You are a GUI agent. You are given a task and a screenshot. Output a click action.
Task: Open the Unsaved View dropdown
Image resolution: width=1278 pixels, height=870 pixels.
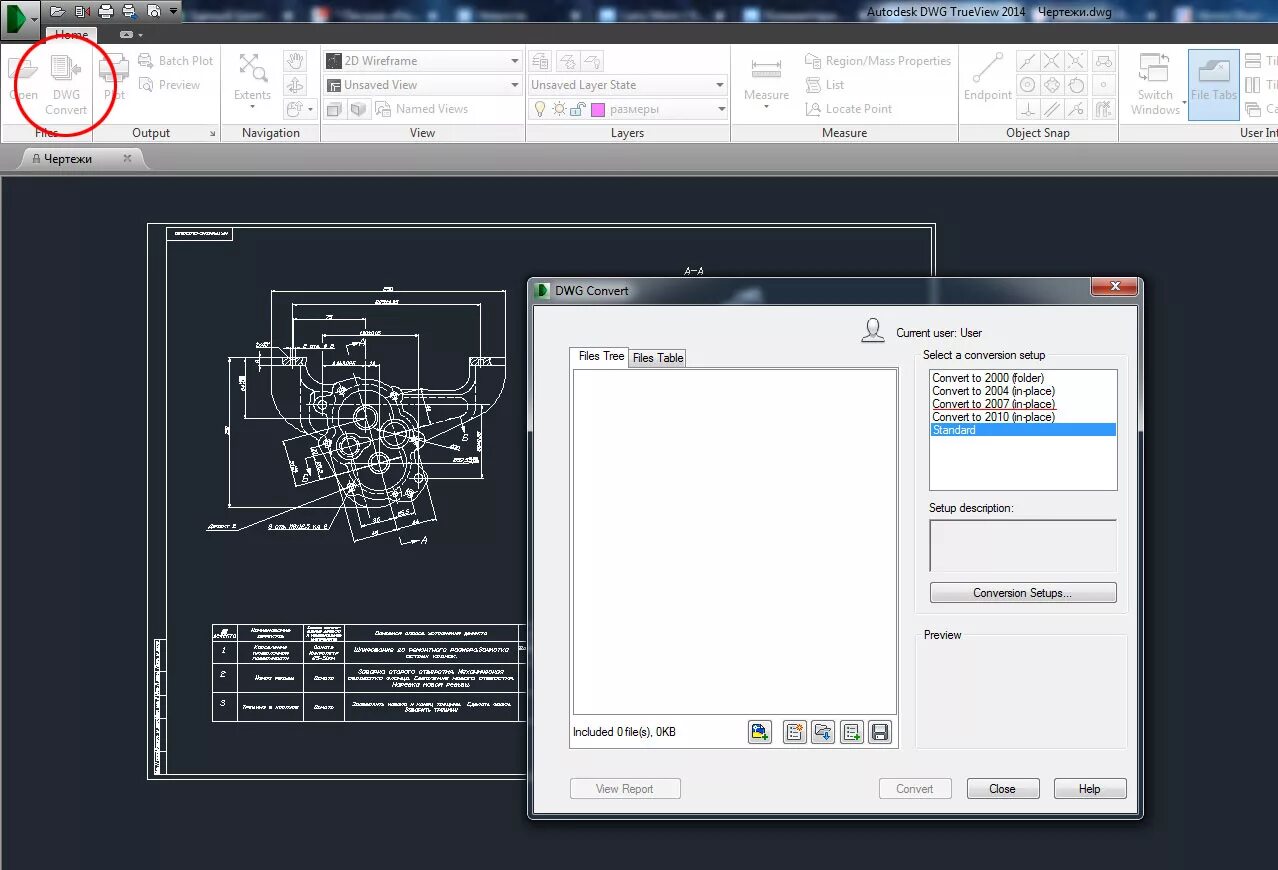423,85
